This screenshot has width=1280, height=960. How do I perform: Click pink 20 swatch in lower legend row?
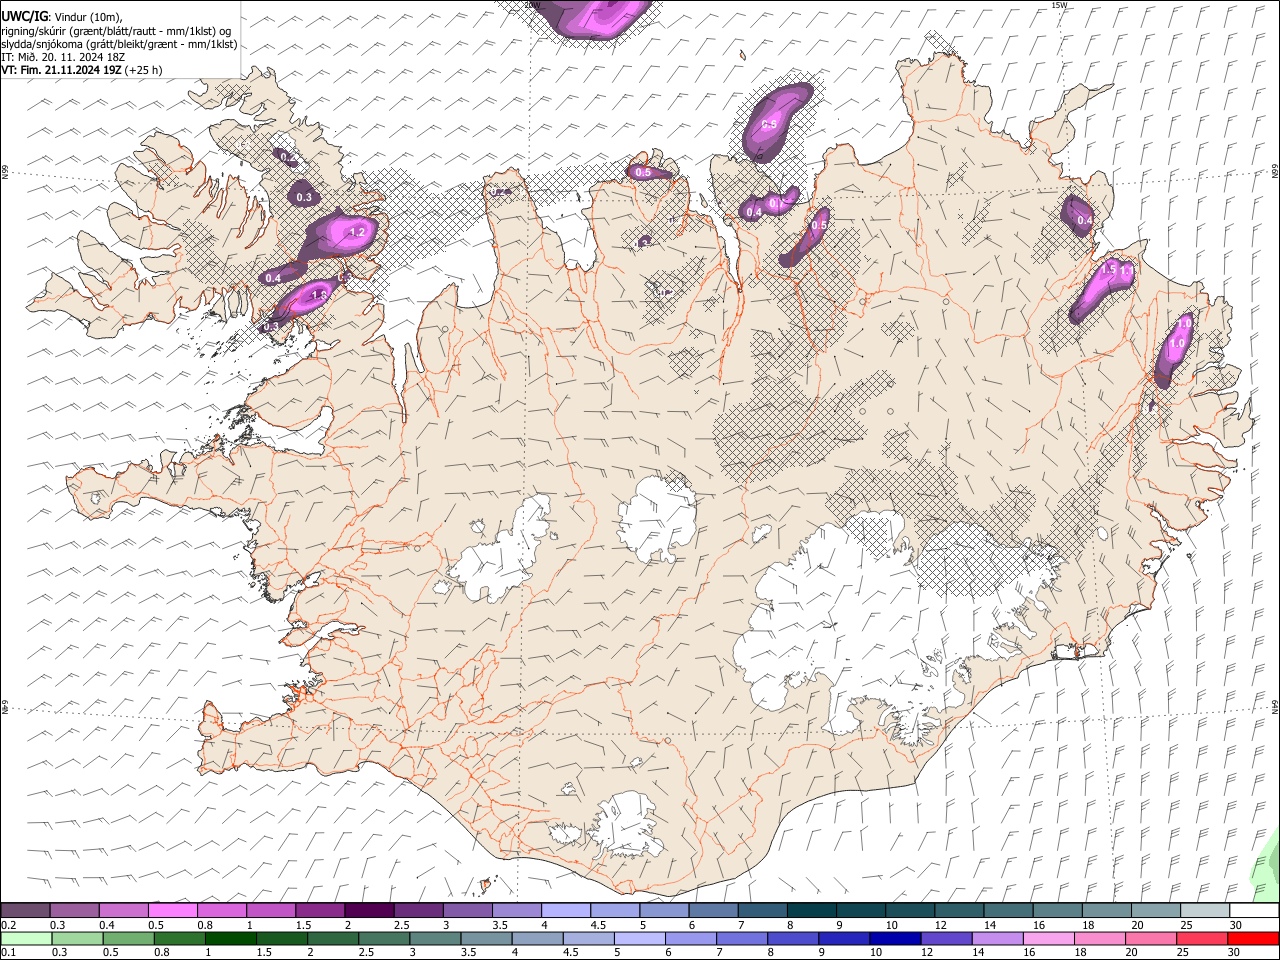pyautogui.click(x=1150, y=938)
